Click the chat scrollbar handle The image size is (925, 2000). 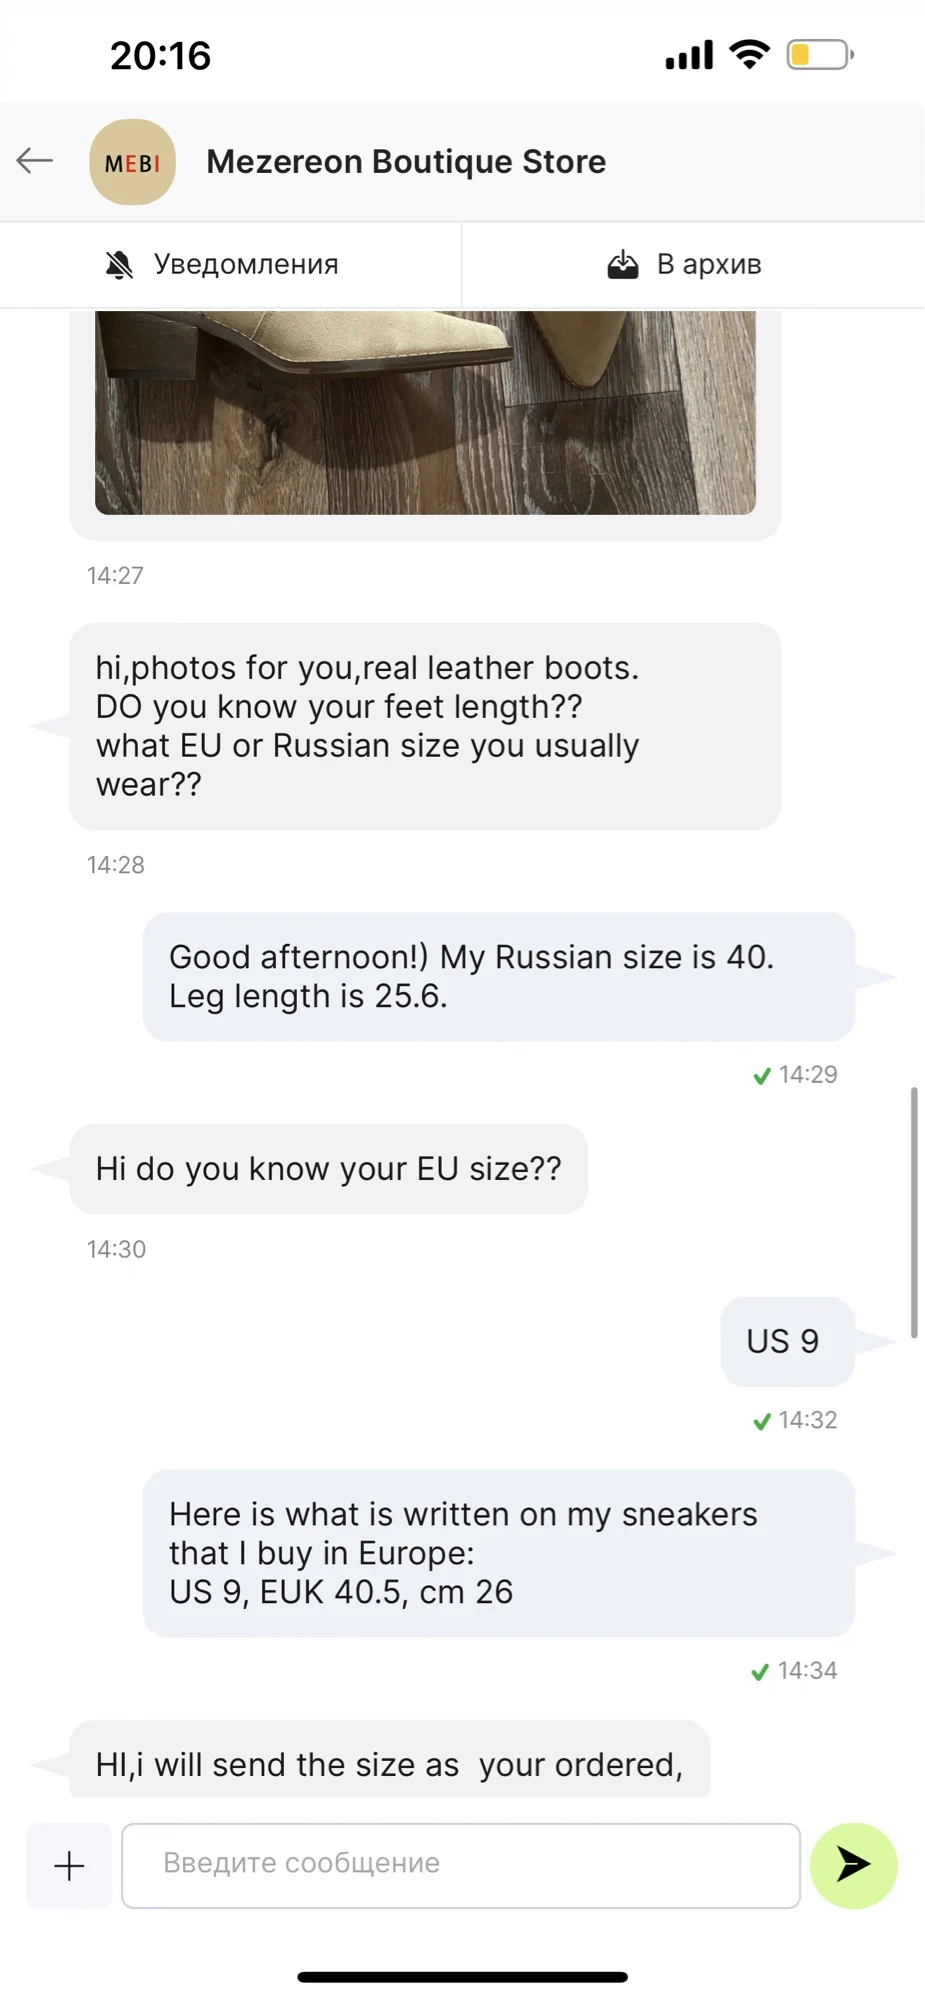click(914, 1212)
